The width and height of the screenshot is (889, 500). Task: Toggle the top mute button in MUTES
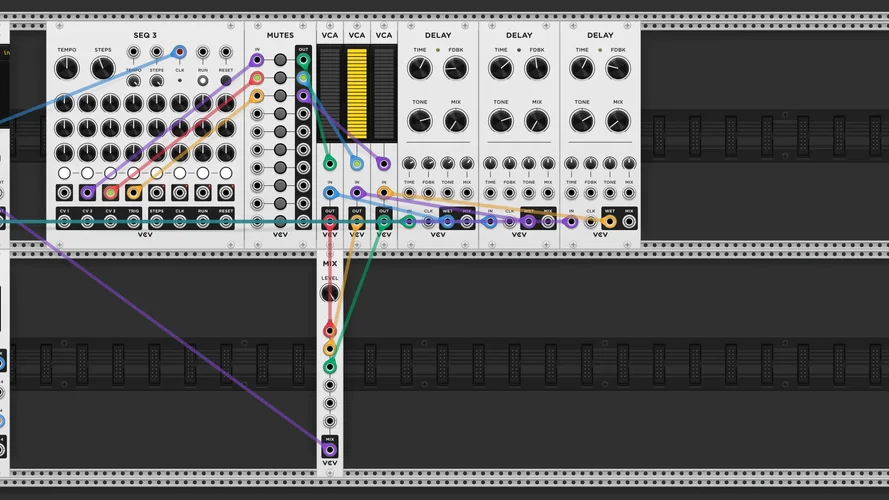pyautogui.click(x=280, y=60)
